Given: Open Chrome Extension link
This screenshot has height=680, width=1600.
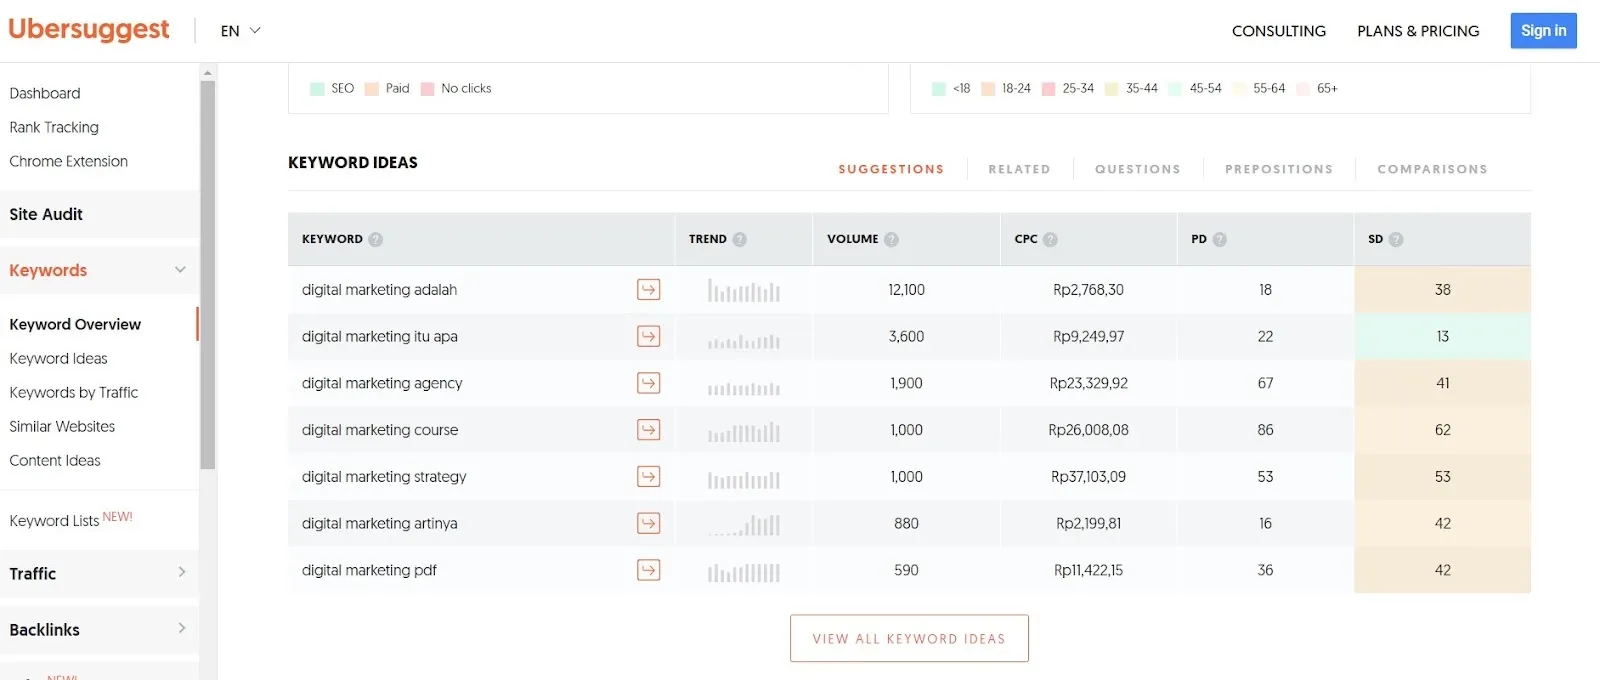Looking at the screenshot, I should point(68,161).
